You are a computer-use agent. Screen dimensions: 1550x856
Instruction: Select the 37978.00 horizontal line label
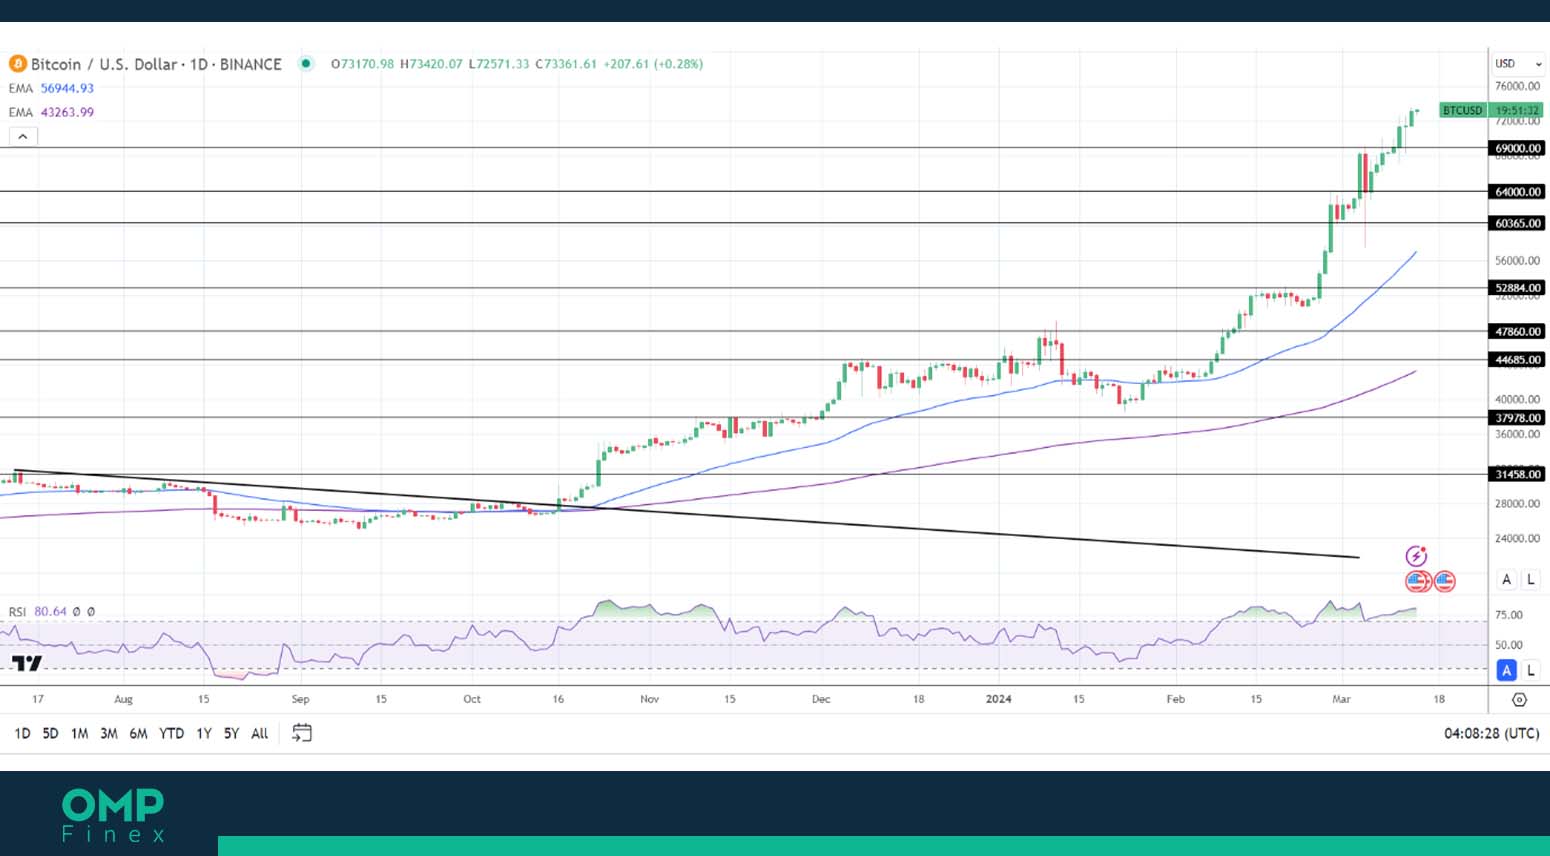(1517, 418)
